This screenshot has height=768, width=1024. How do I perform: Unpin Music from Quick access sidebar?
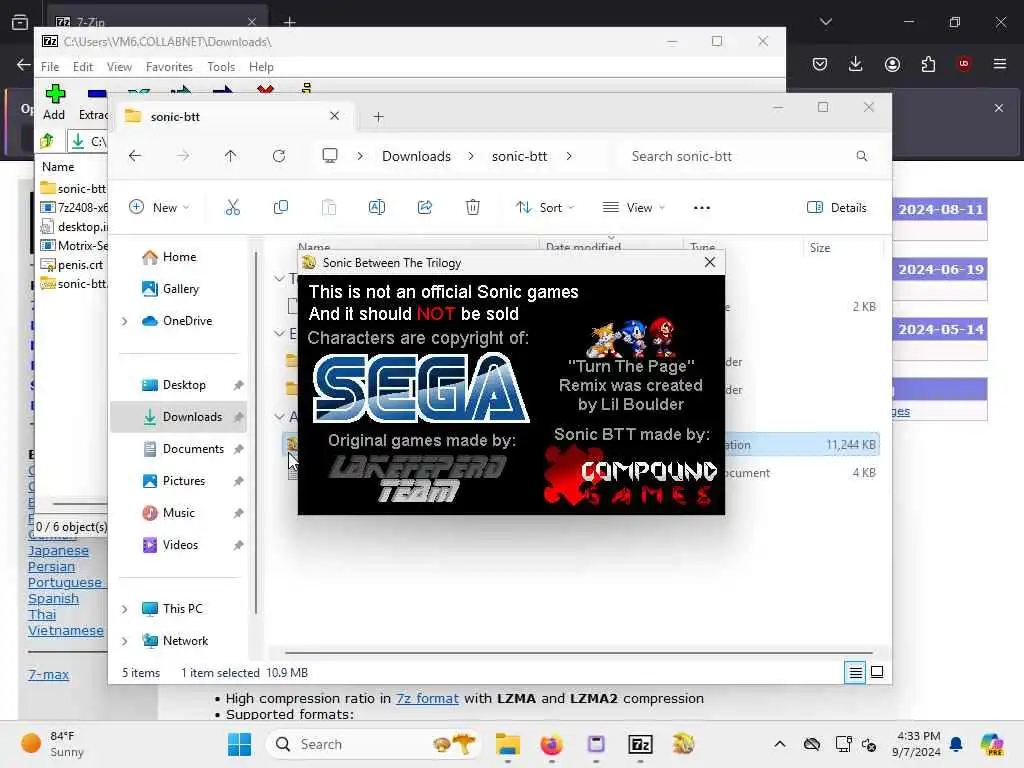click(x=238, y=513)
